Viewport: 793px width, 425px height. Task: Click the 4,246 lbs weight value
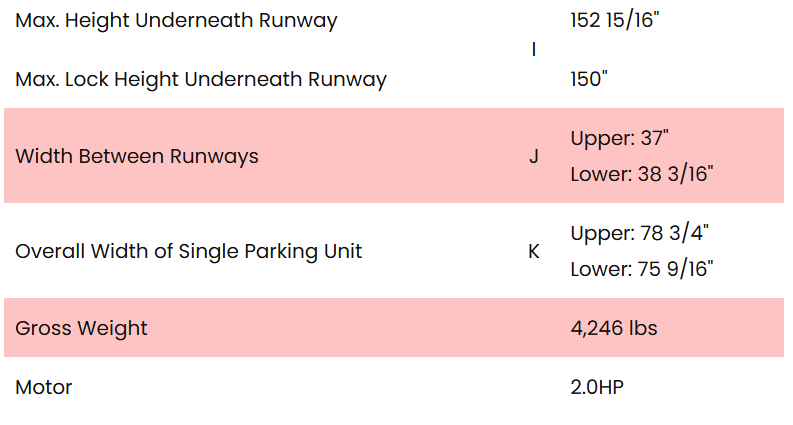click(x=614, y=328)
